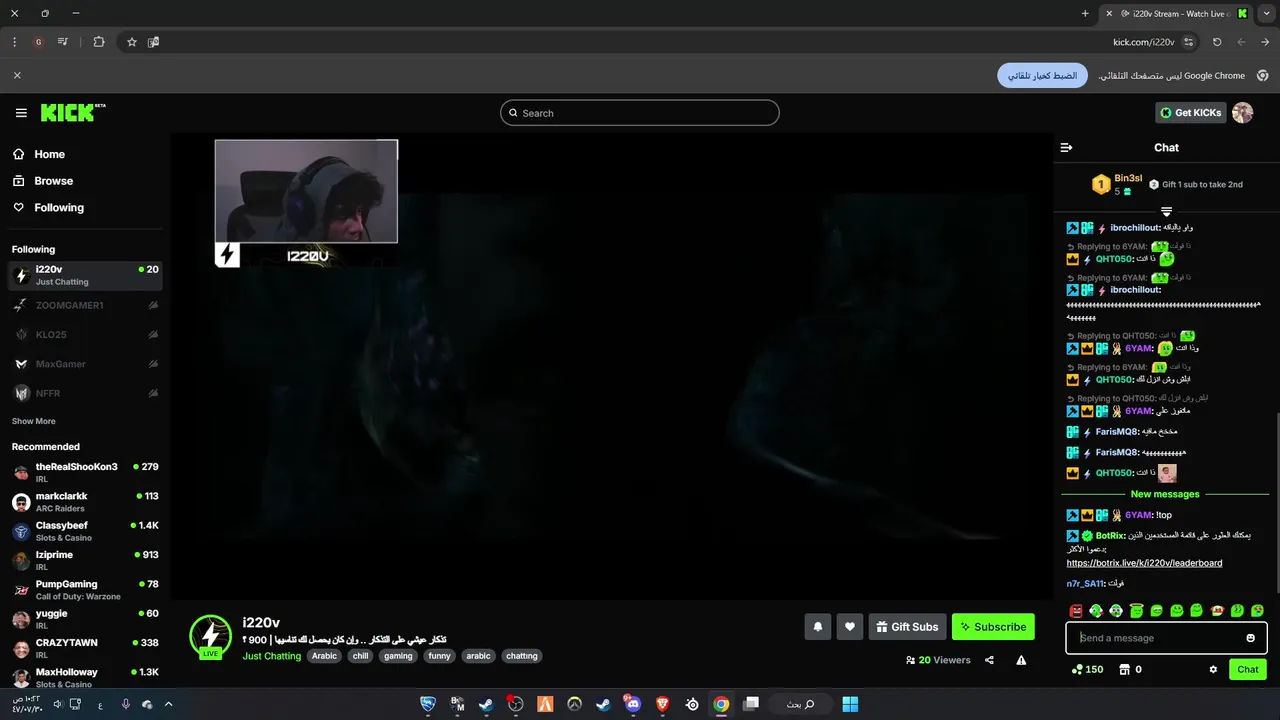
Task: Open CRAZYTAWN IRL stream
Action: (x=85, y=648)
